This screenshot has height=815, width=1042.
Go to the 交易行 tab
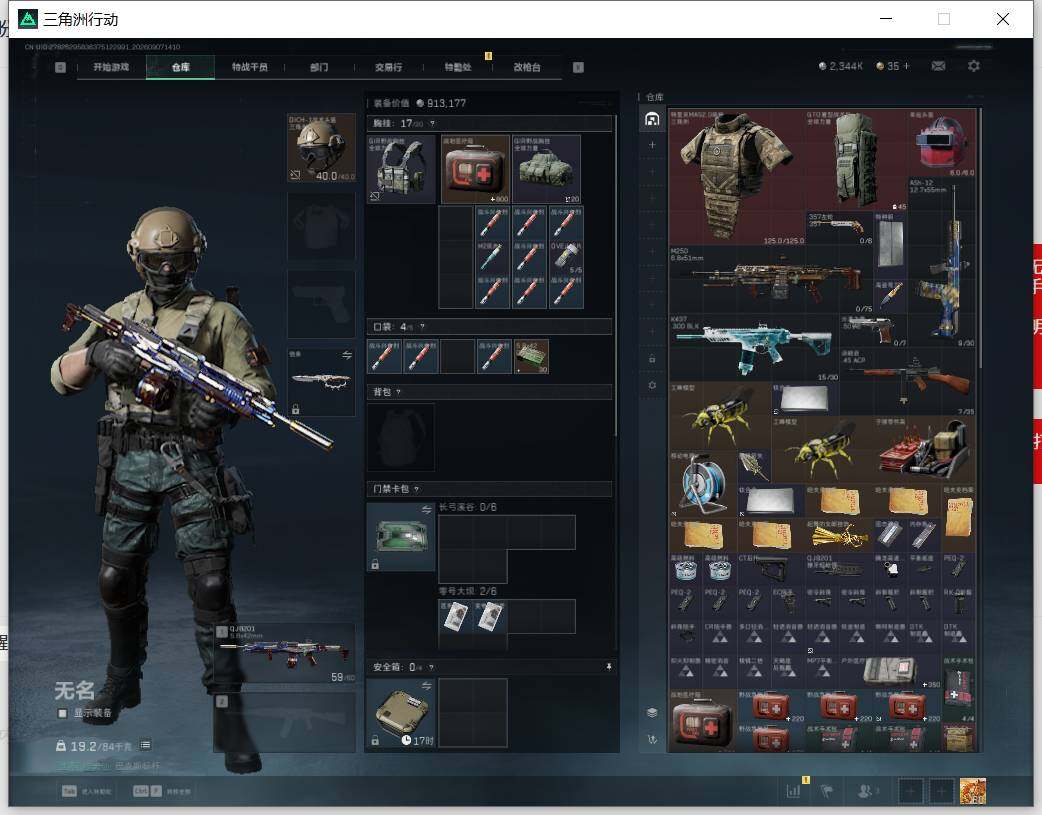point(388,67)
